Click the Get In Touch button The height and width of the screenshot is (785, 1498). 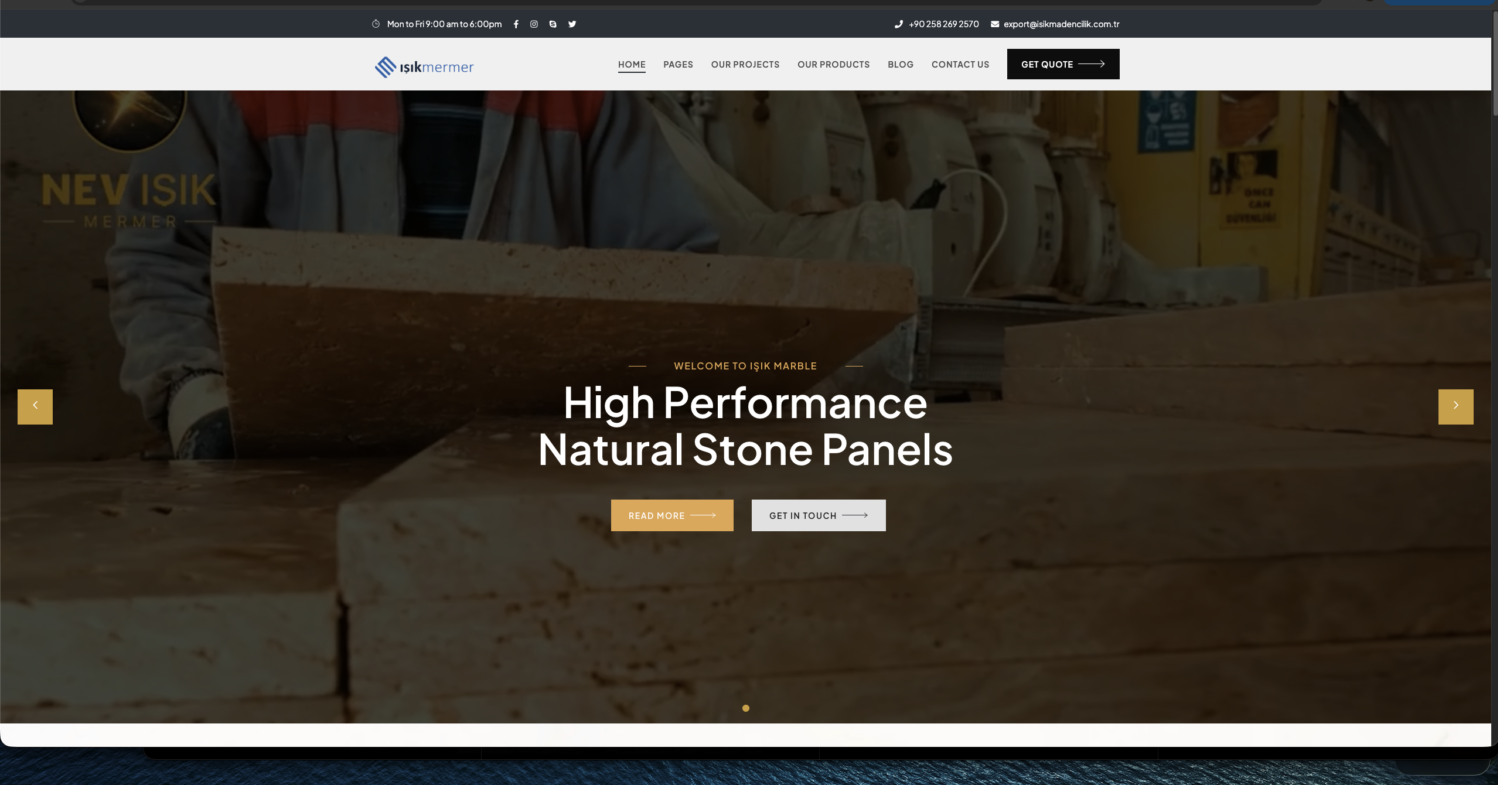(818, 515)
